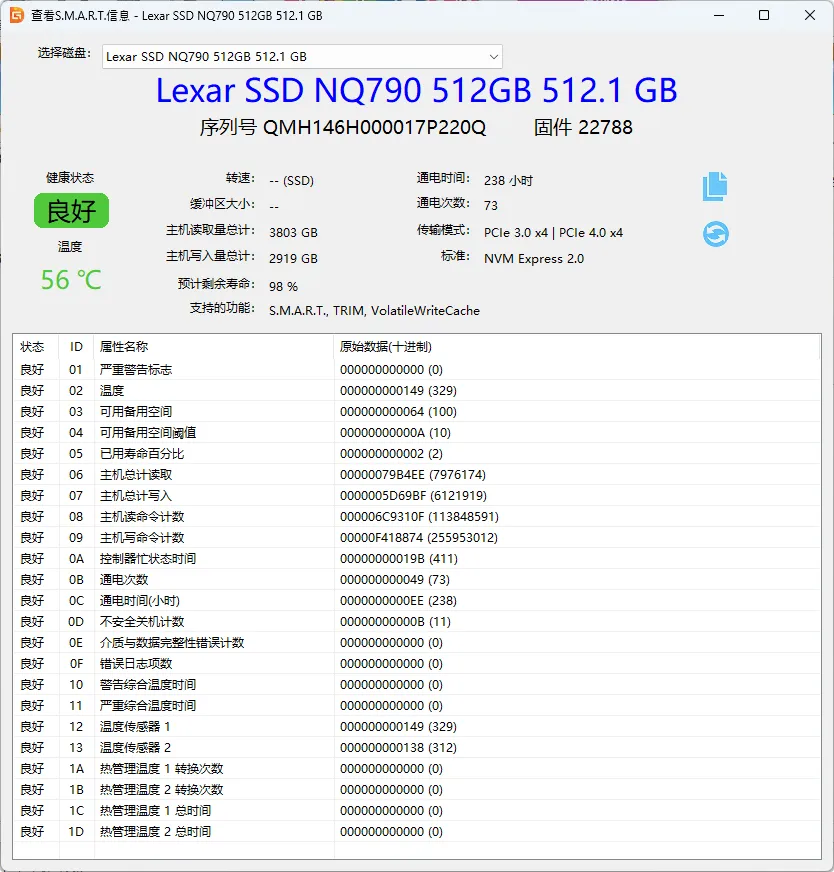Click the host write total 2919 GB
834x872 pixels.
click(293, 259)
